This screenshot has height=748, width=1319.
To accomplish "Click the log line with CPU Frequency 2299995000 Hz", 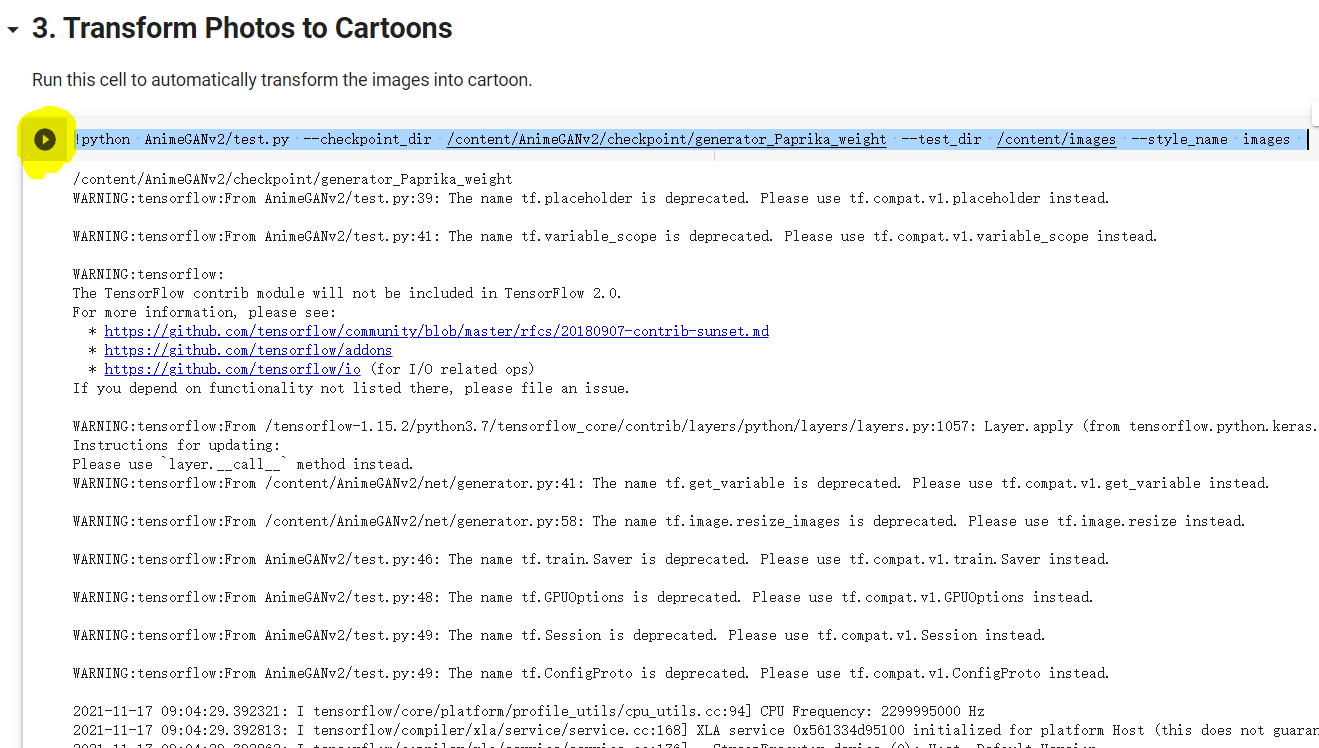I will click(529, 711).
